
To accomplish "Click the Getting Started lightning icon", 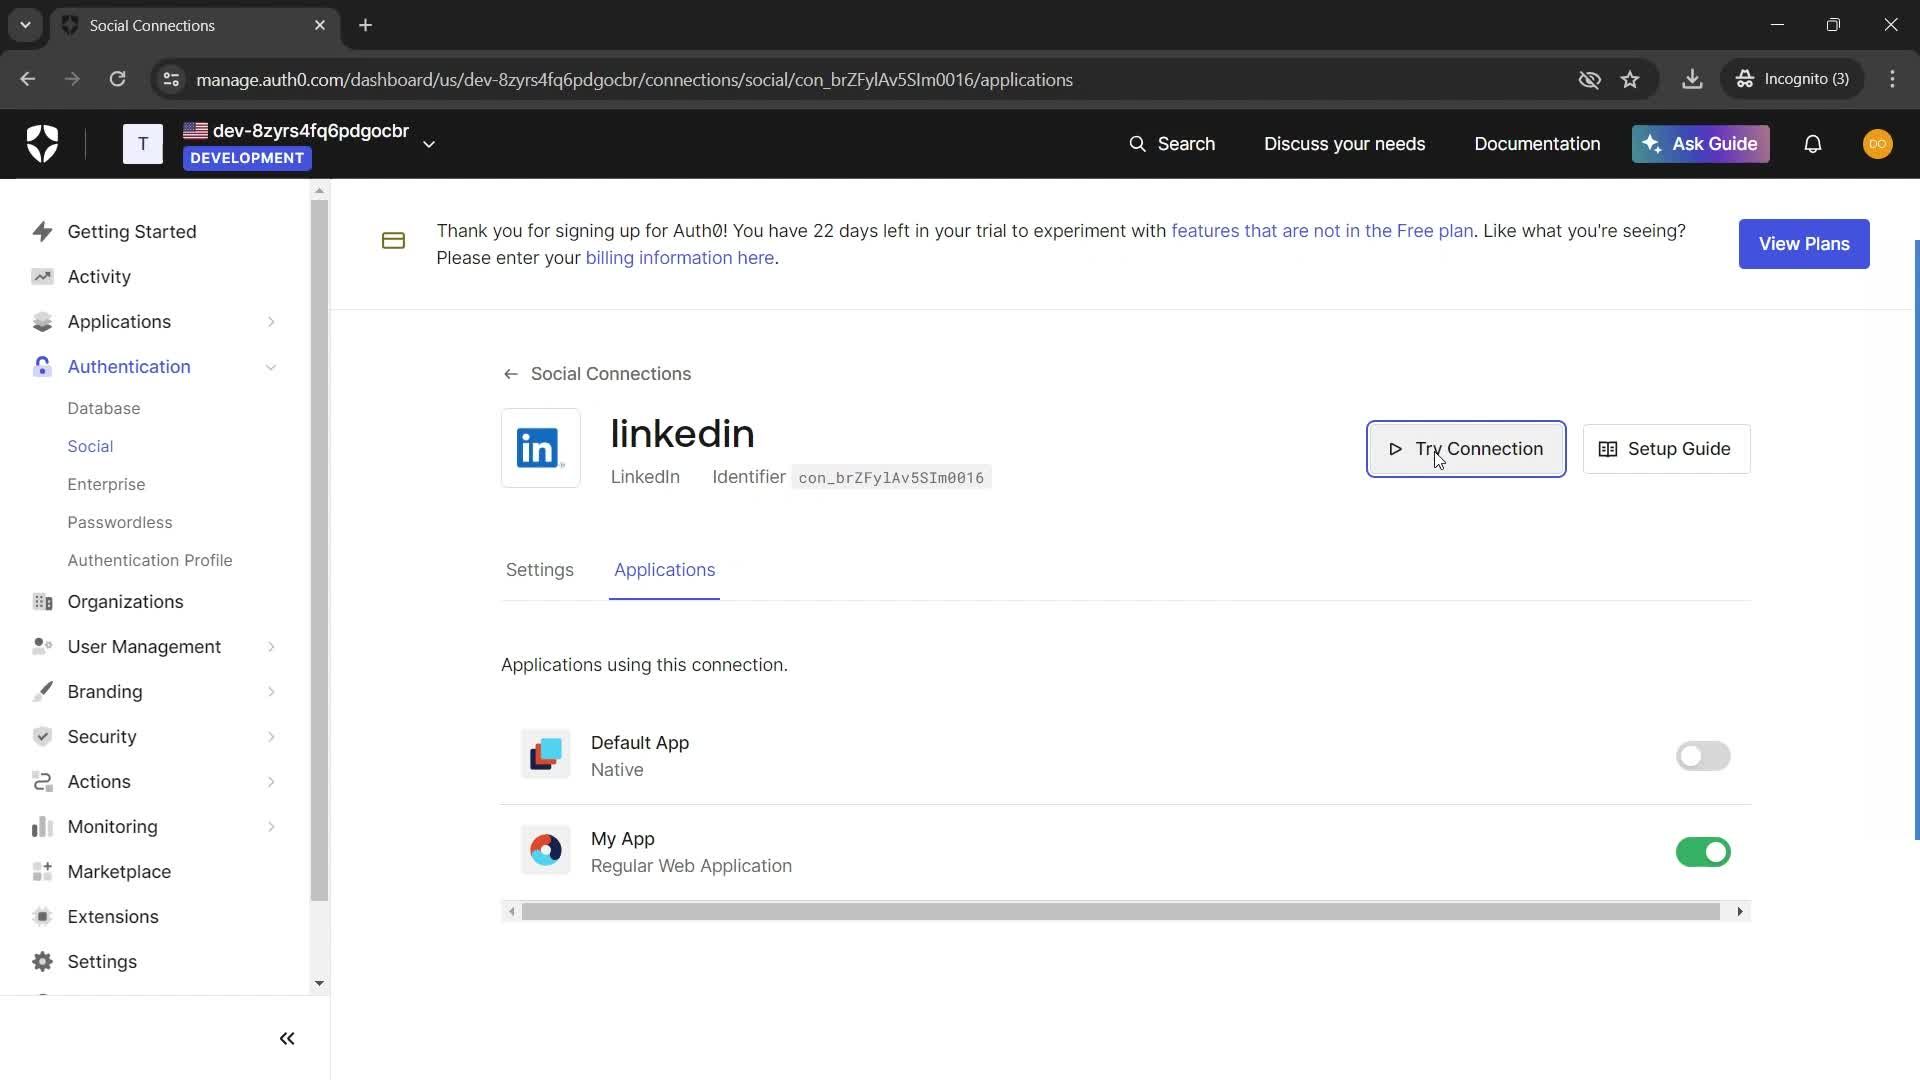I will [42, 232].
